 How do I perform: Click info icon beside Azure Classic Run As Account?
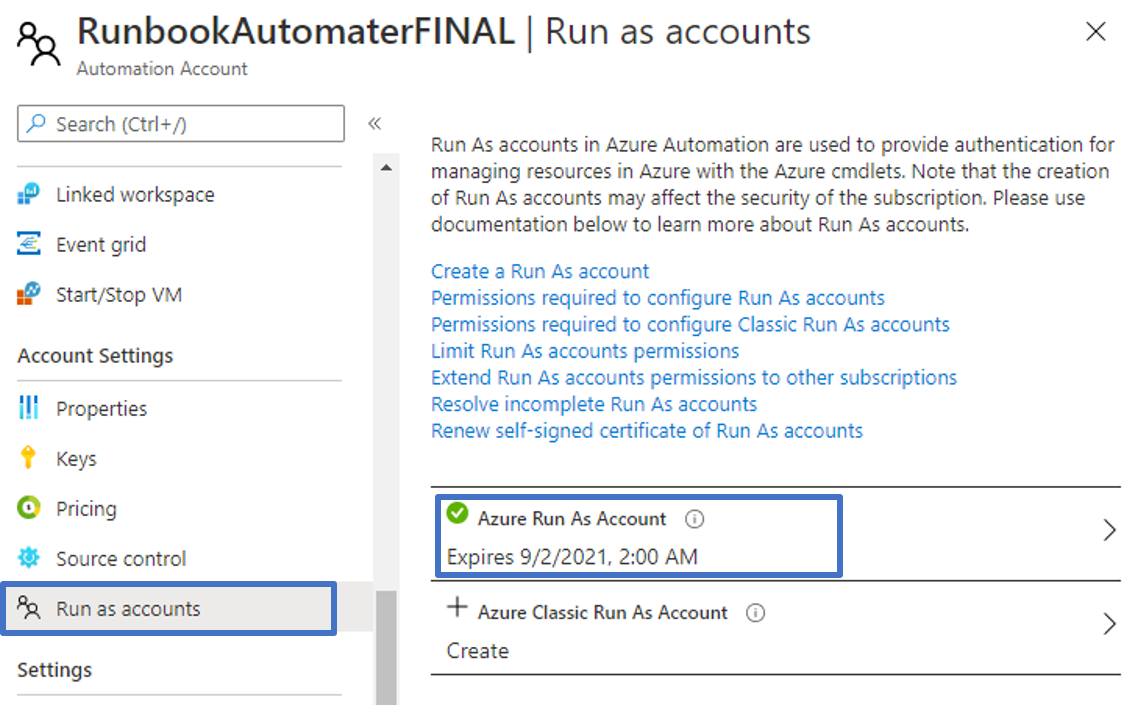pyautogui.click(x=755, y=613)
